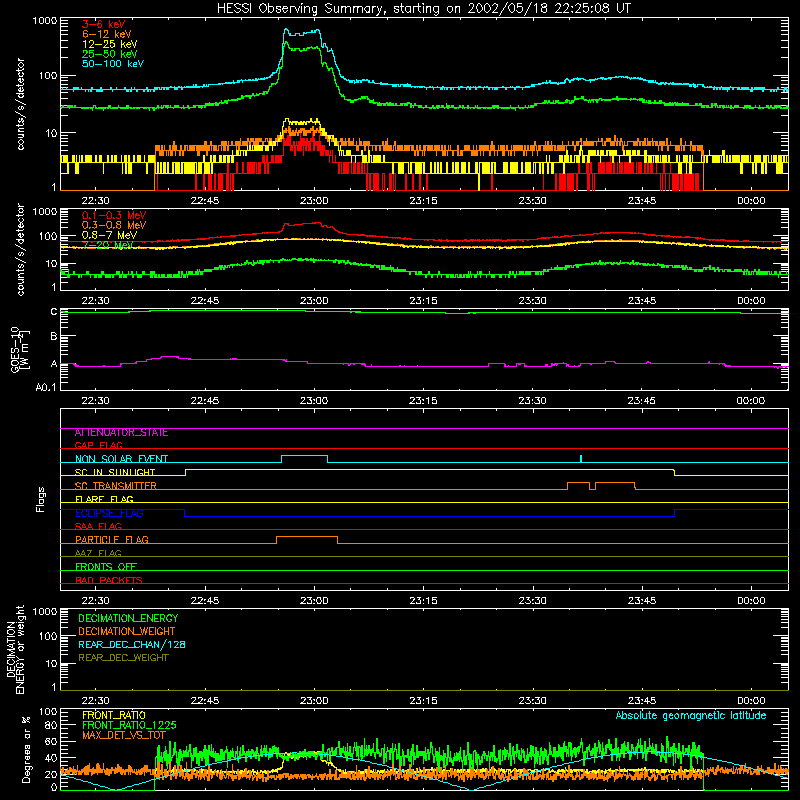Select SC_TRANSMITTER flag label

click(115, 486)
